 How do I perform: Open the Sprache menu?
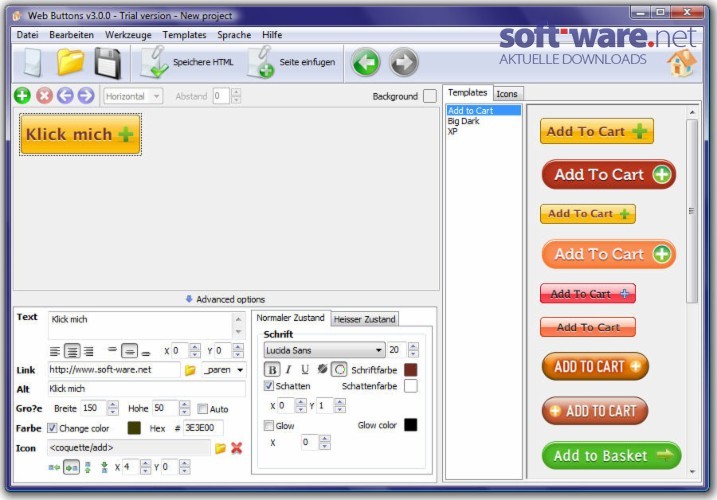234,35
